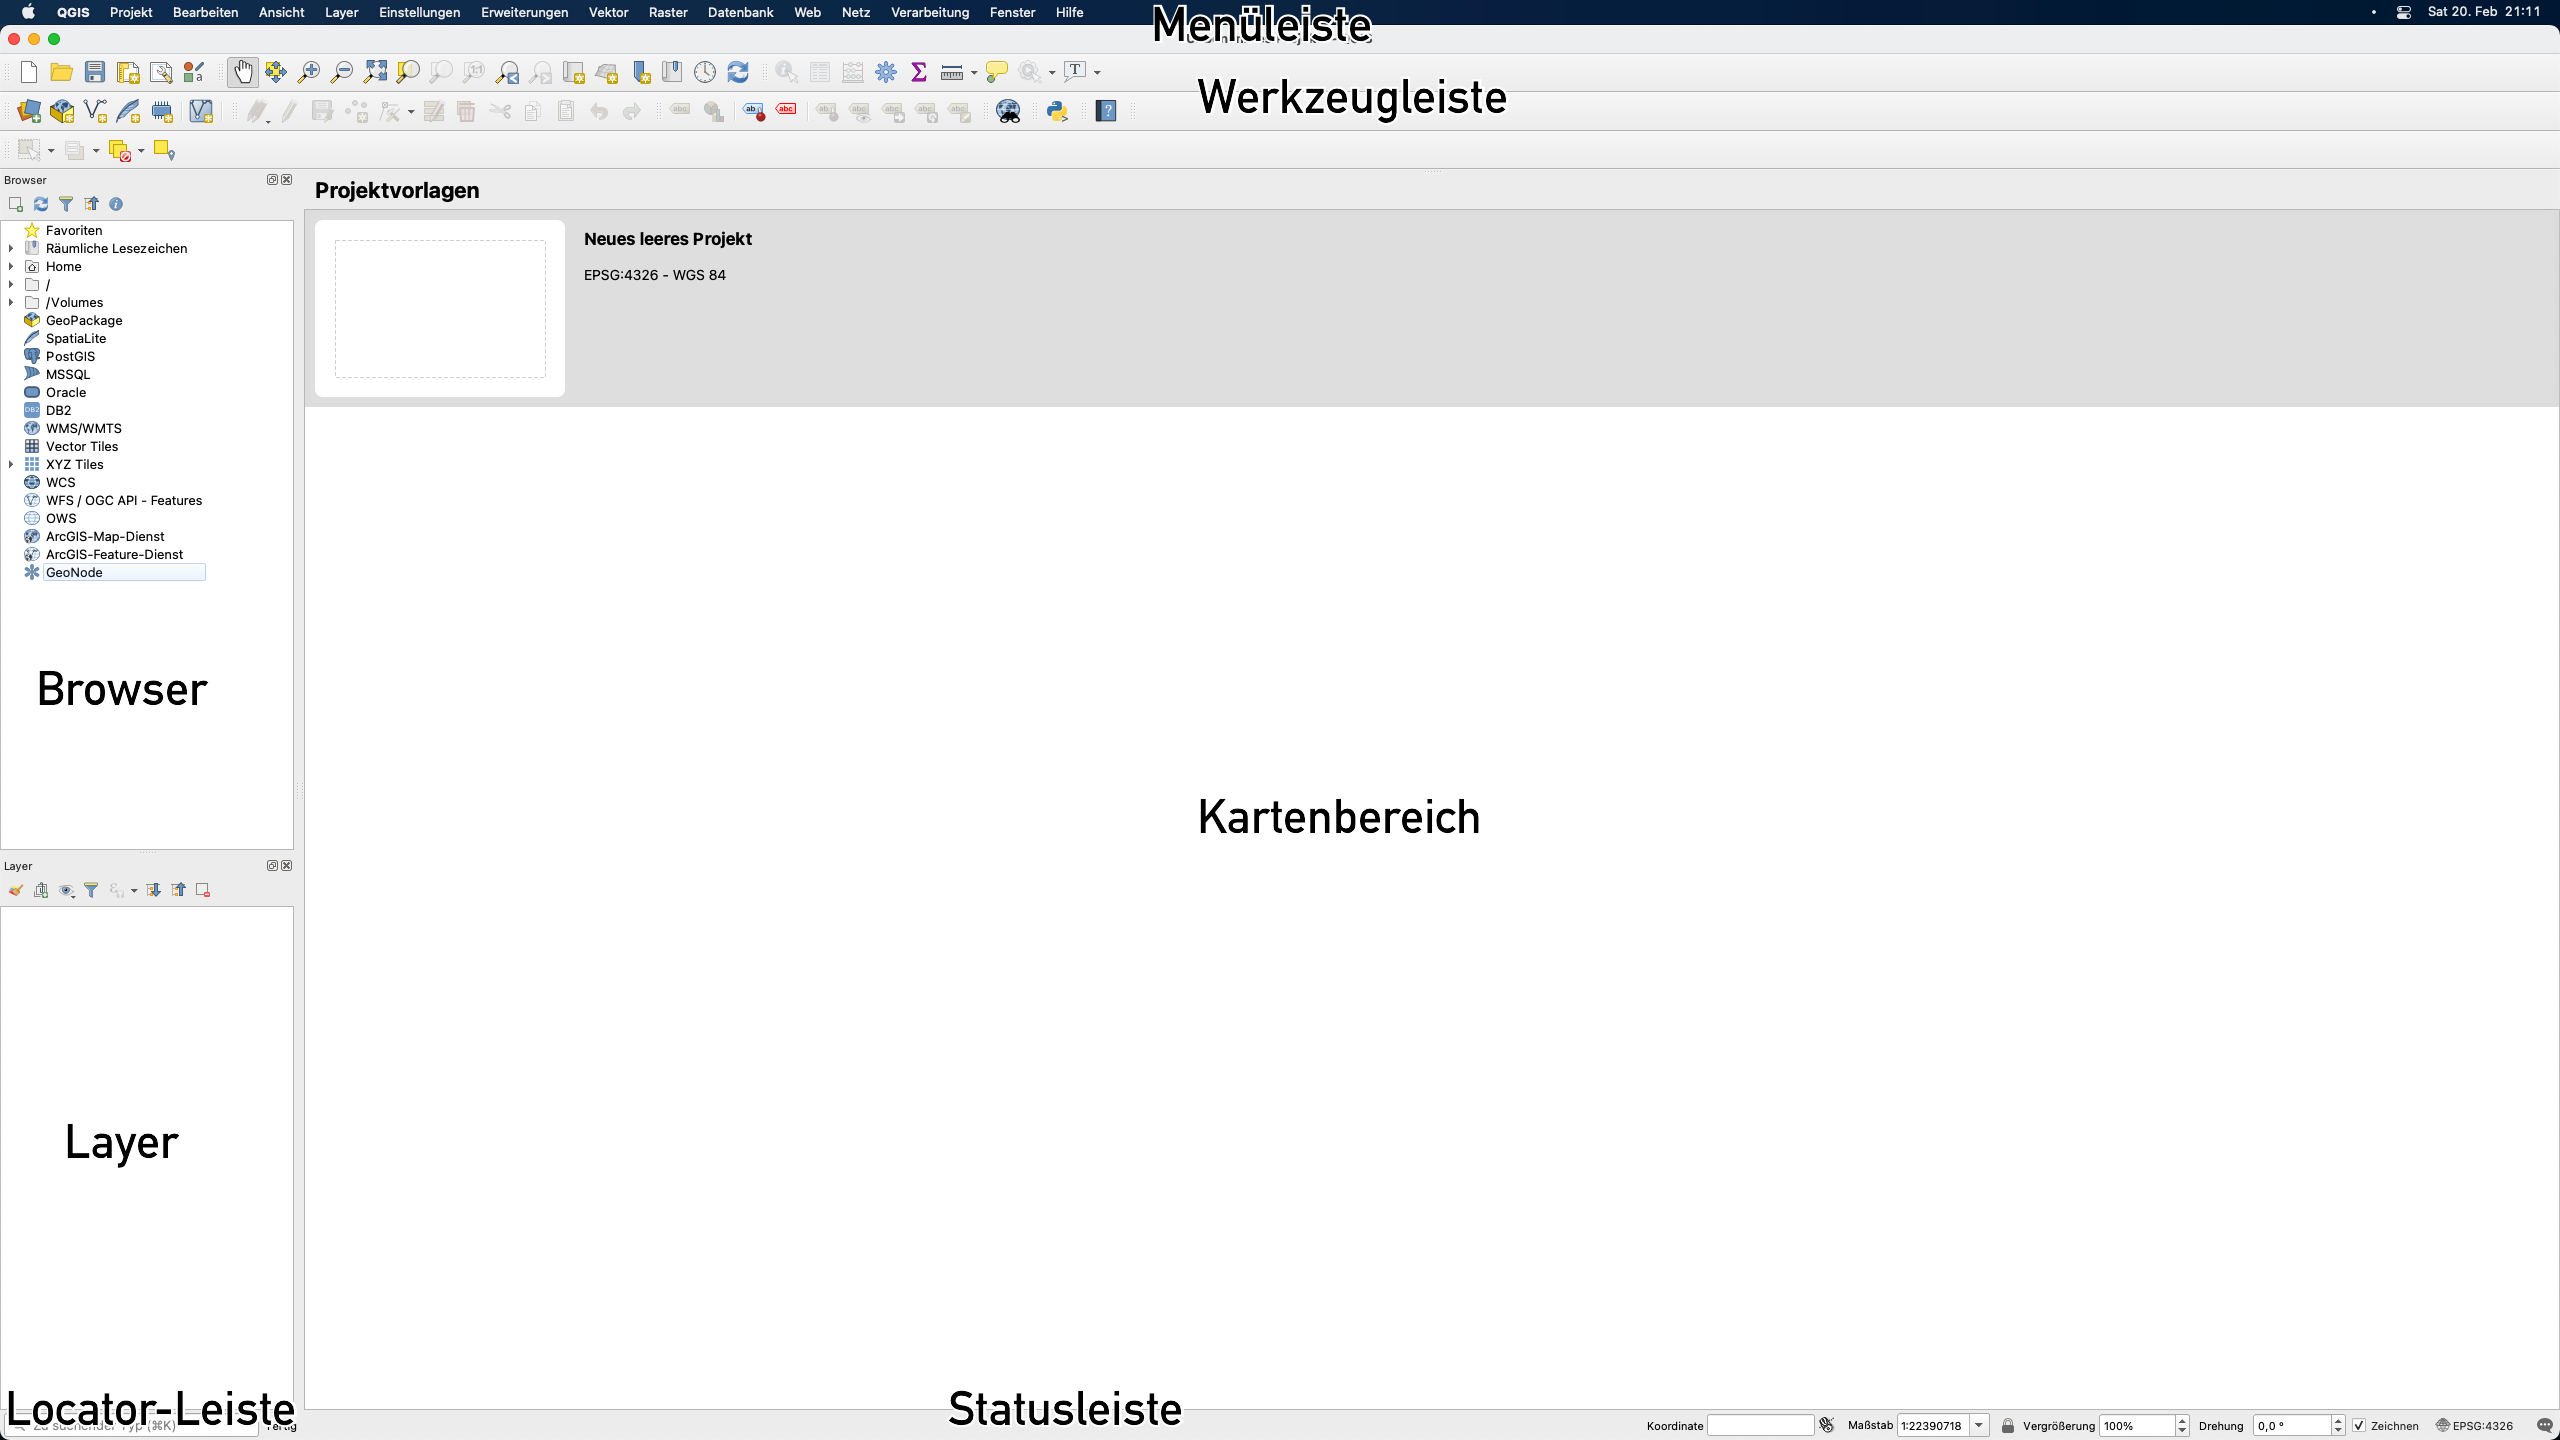2560x1440 pixels.
Task: Click the Refresh map icon
Action: pos(738,72)
